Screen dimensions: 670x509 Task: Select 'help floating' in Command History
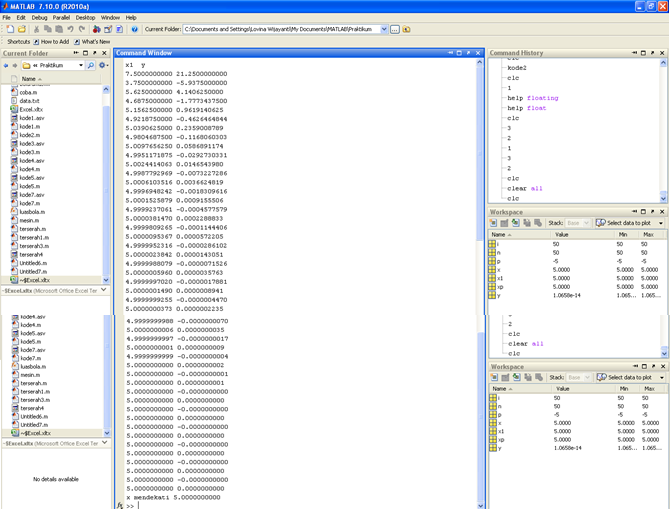tap(533, 98)
